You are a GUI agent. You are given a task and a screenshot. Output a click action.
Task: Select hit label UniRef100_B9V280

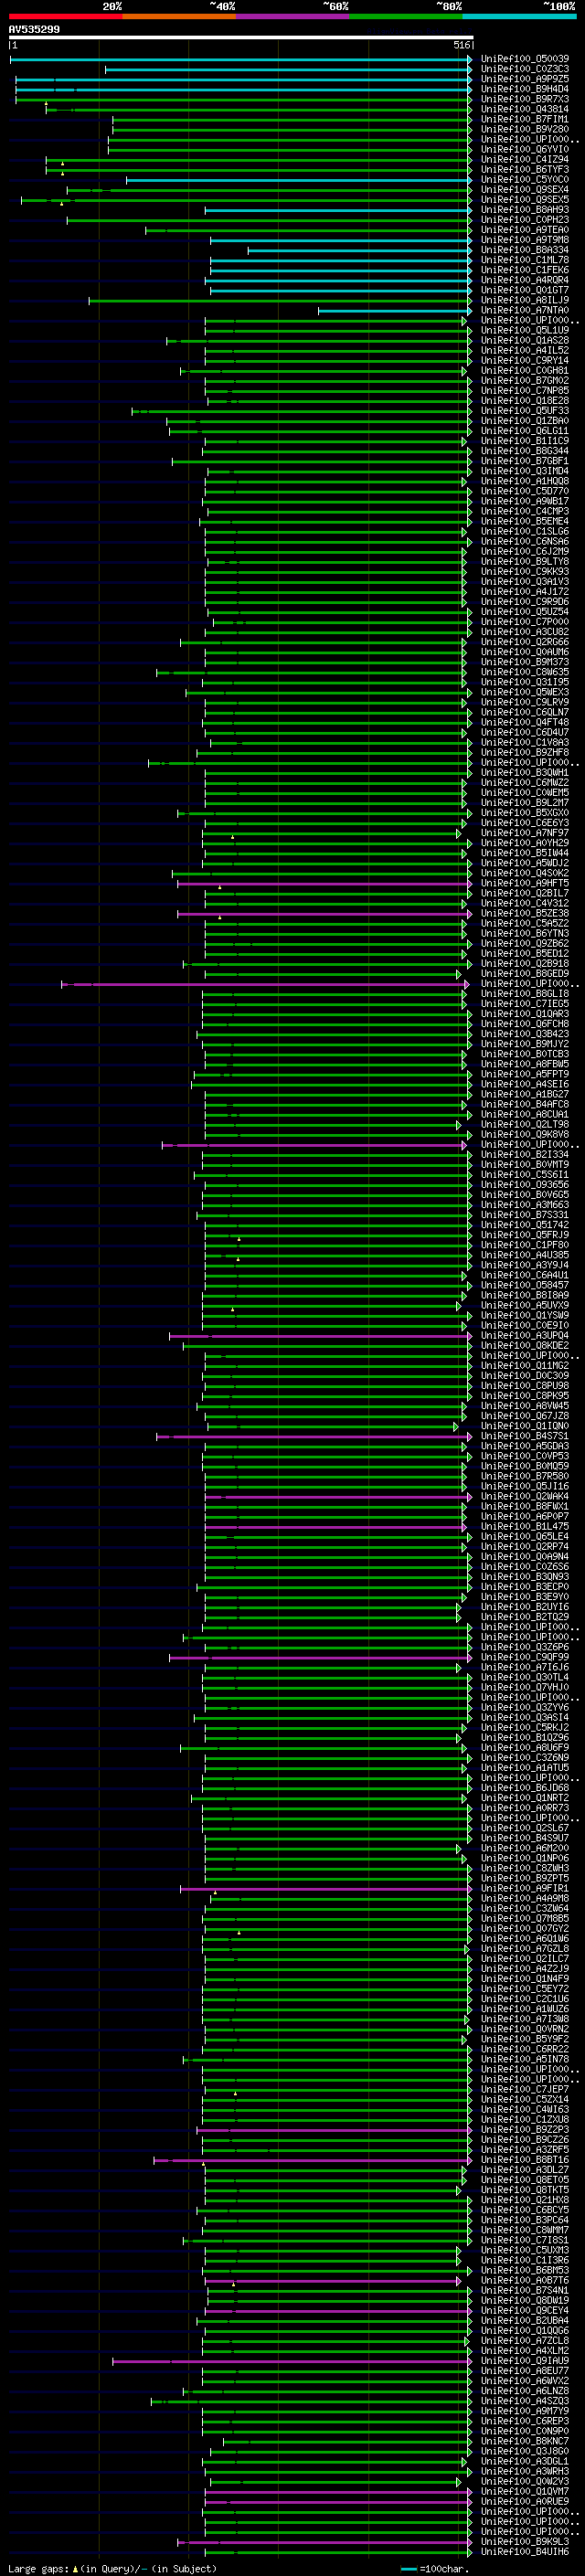[x=525, y=129]
